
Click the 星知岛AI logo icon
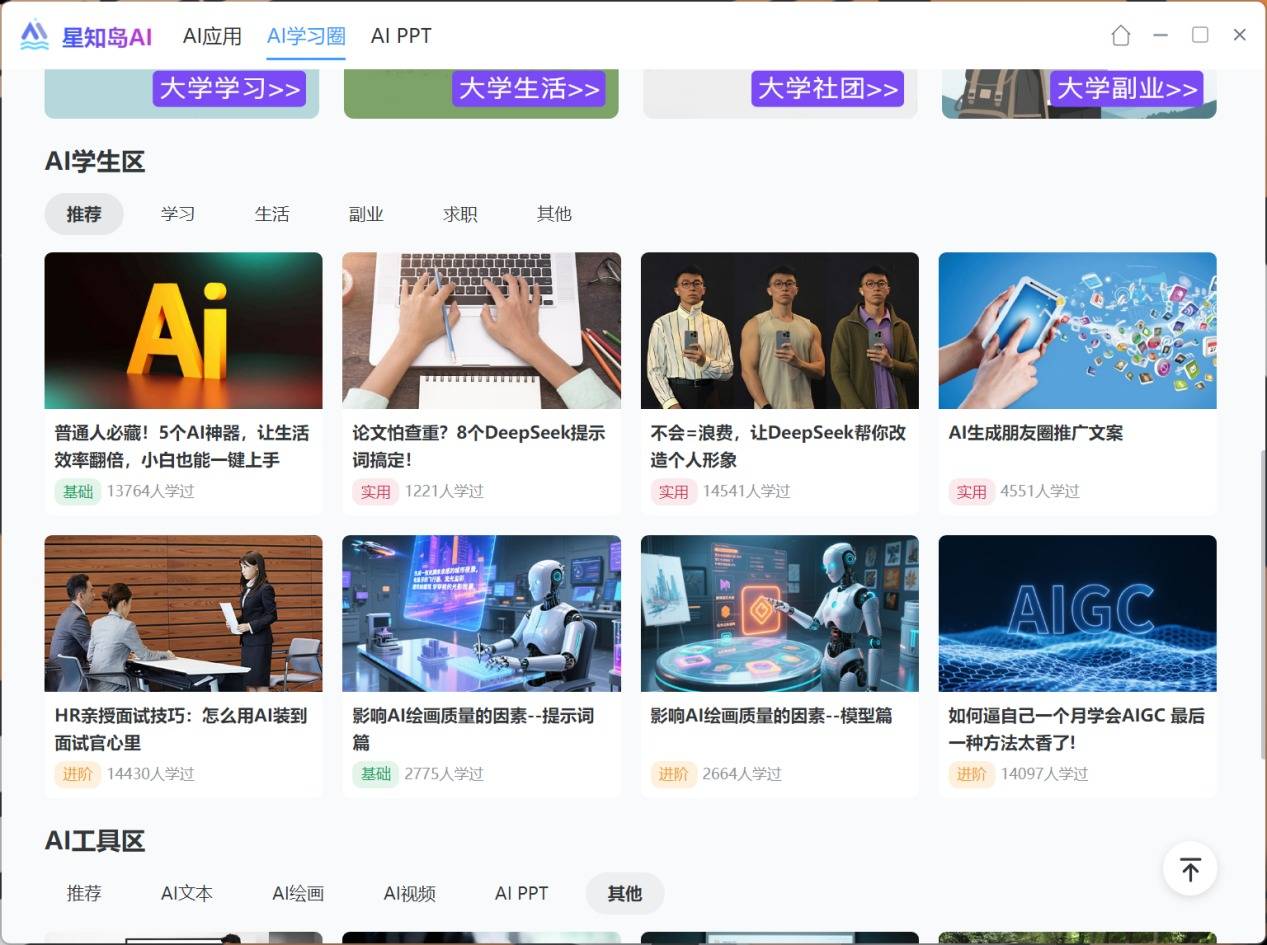click(x=34, y=36)
